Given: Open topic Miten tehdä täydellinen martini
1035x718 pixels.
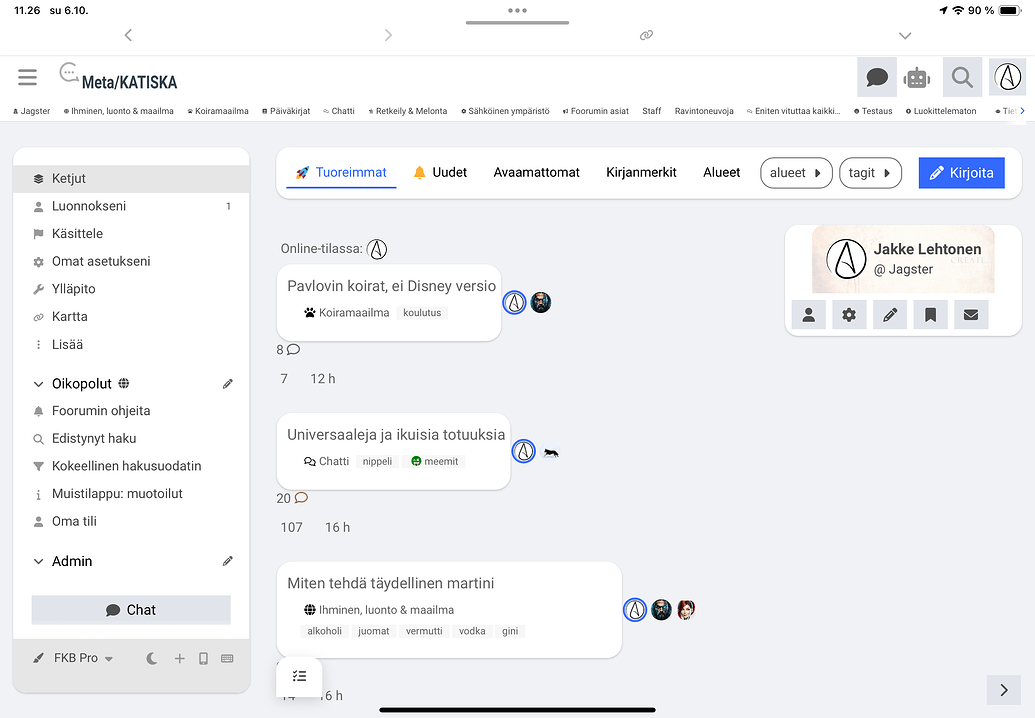Looking at the screenshot, I should [390, 583].
